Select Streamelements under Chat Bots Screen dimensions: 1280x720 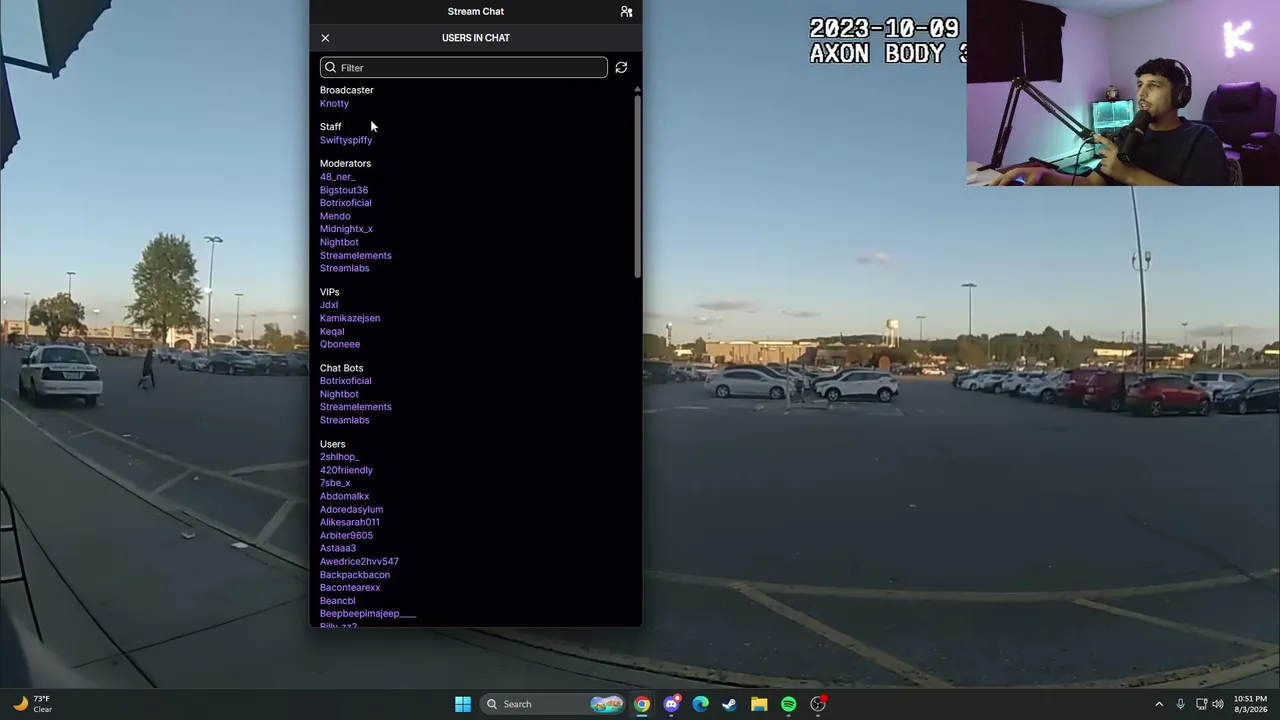pyautogui.click(x=355, y=407)
